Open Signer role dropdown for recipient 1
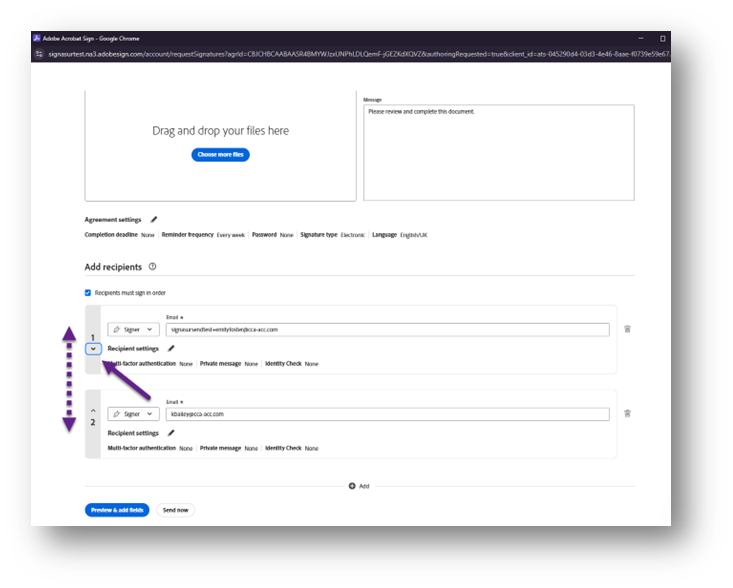 [x=133, y=329]
